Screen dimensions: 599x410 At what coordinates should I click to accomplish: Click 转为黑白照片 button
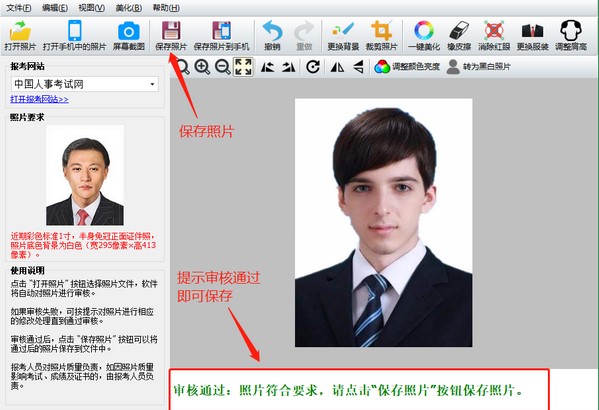click(x=478, y=67)
